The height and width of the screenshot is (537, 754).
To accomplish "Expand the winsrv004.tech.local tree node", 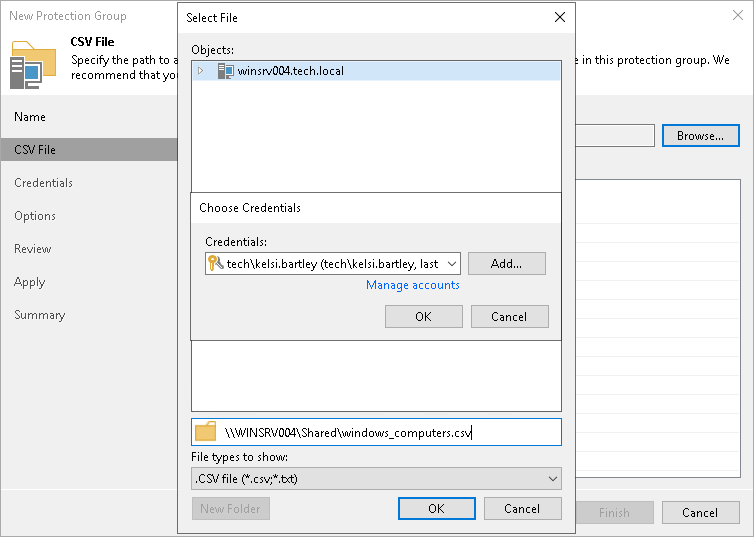I will coord(201,71).
